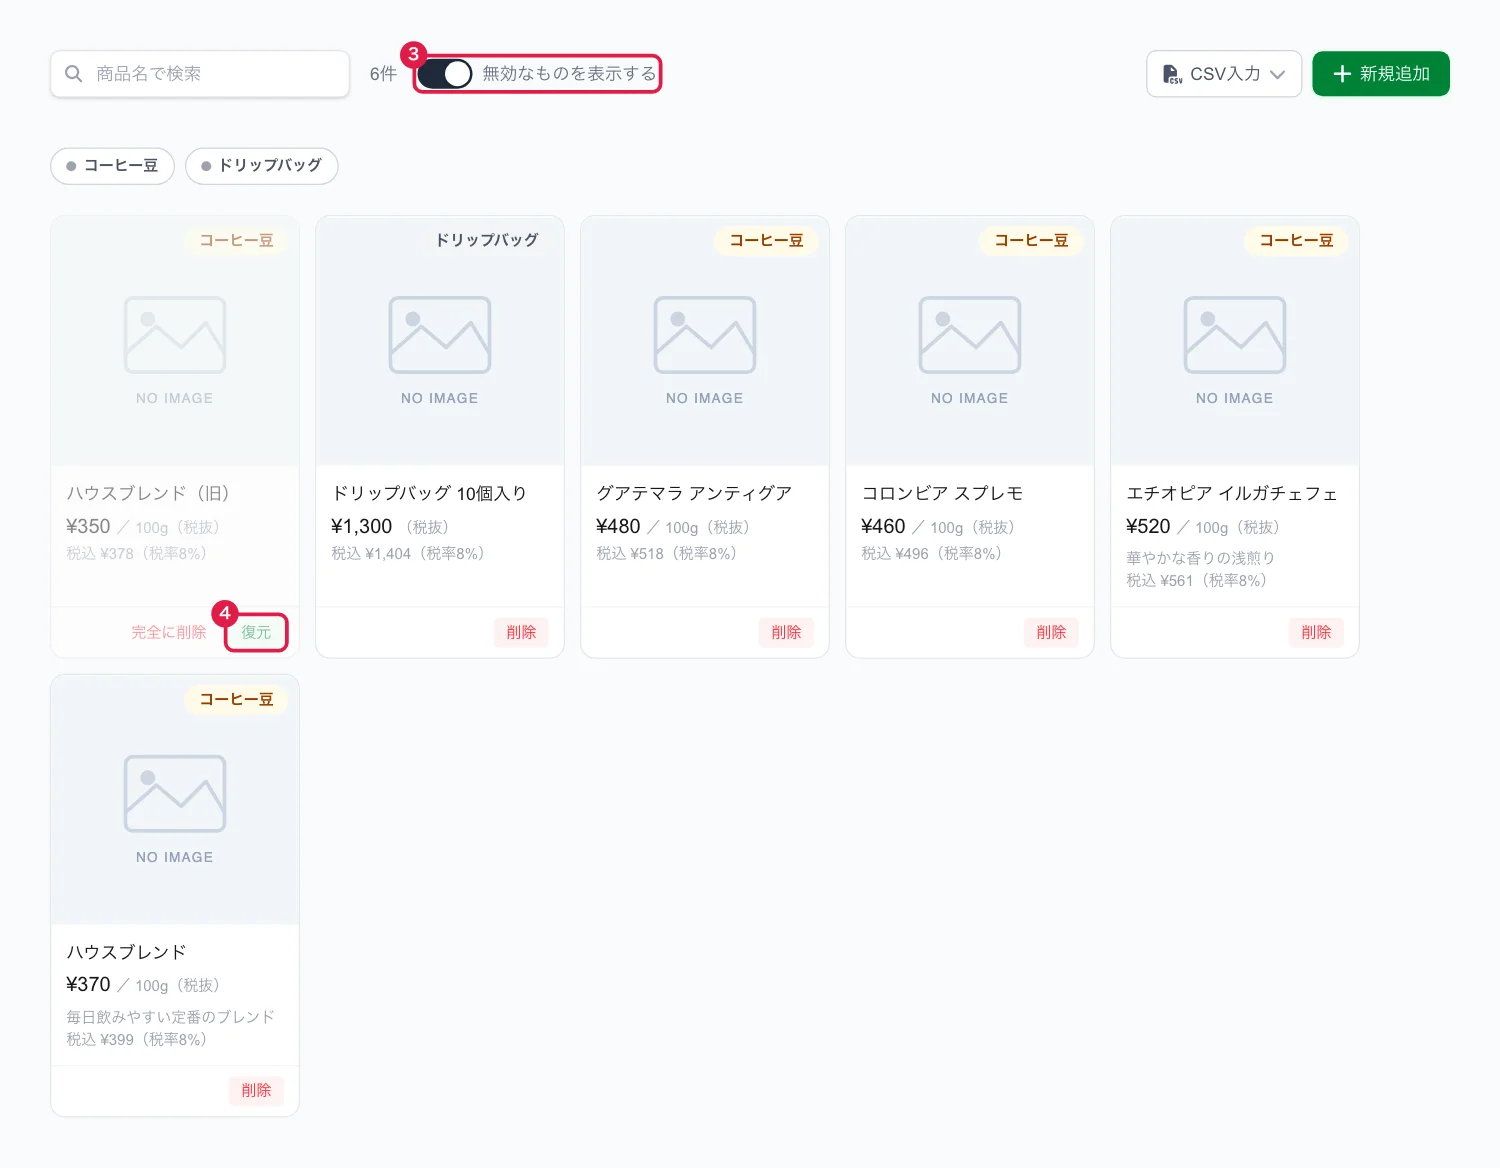Screen dimensions: 1500x1168
Task: Filter by the コーヒー豆 category chip
Action: (x=112, y=166)
